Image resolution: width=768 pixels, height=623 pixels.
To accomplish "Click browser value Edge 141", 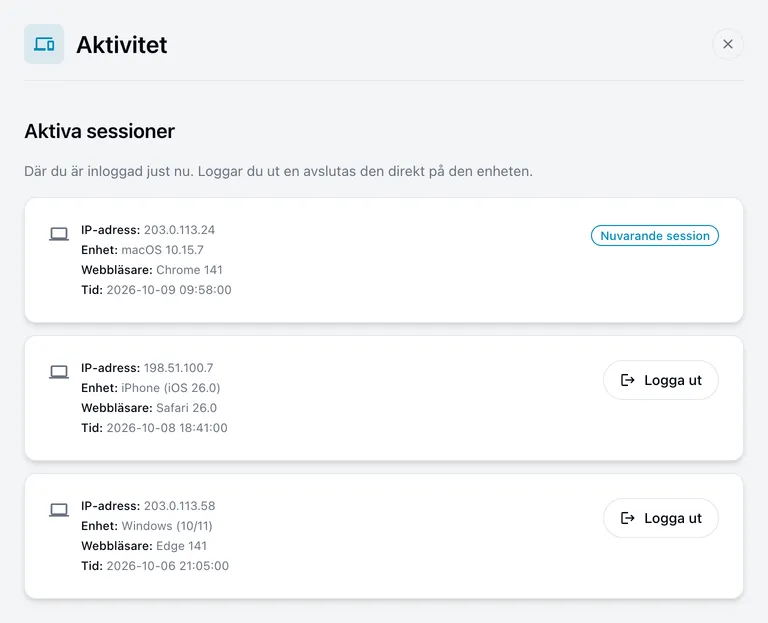I will pyautogui.click(x=181, y=546).
